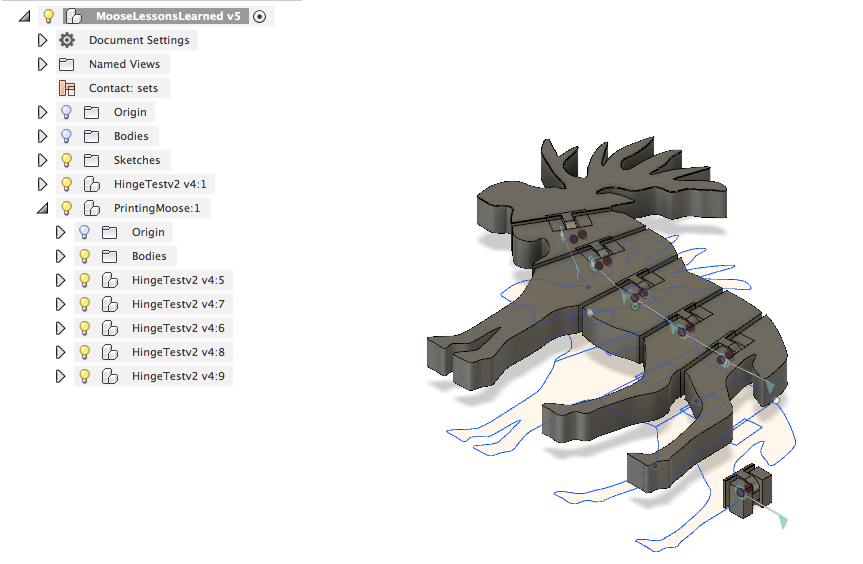Select the HingeTestv2 v4:8 label
This screenshot has height=564, width=863.
pos(178,352)
